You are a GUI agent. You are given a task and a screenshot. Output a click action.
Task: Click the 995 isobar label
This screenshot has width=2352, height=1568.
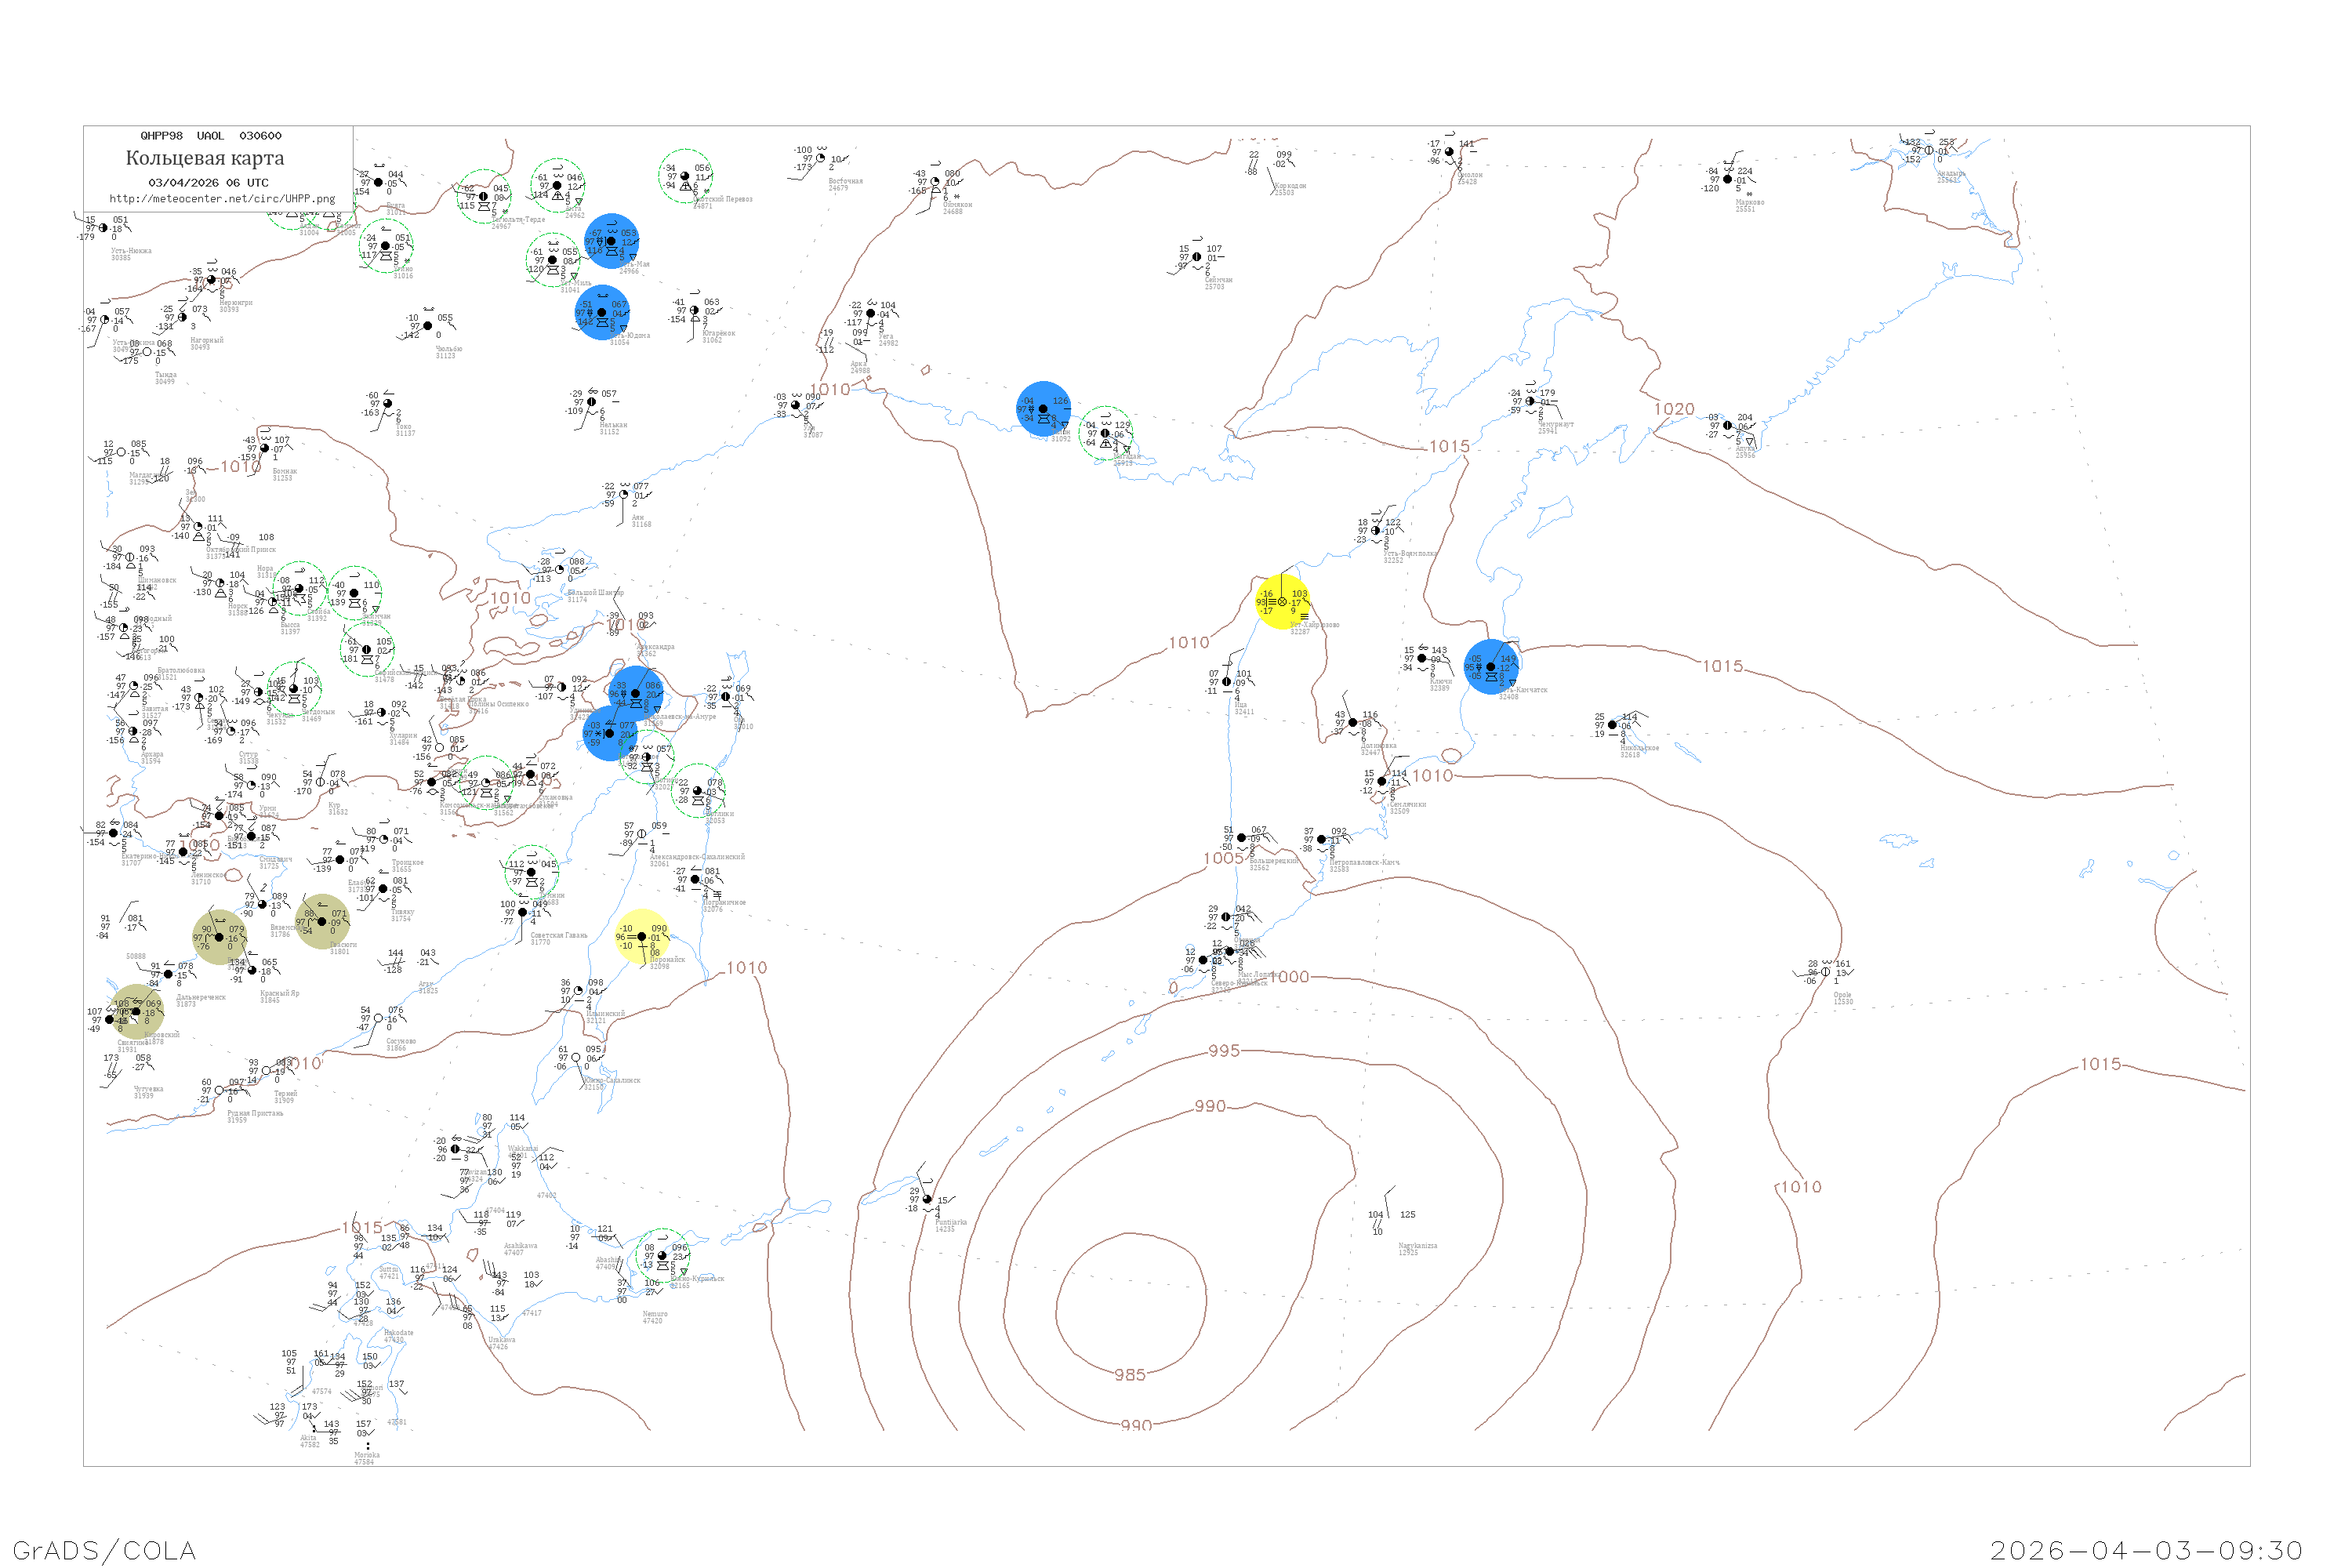[x=1224, y=1051]
